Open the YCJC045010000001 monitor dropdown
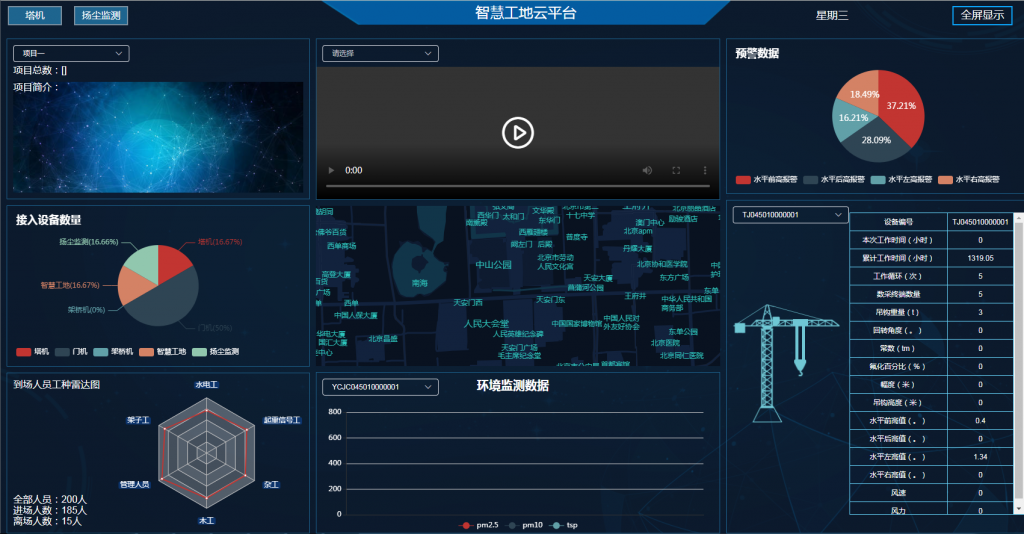The width and height of the screenshot is (1024, 534). click(x=380, y=387)
